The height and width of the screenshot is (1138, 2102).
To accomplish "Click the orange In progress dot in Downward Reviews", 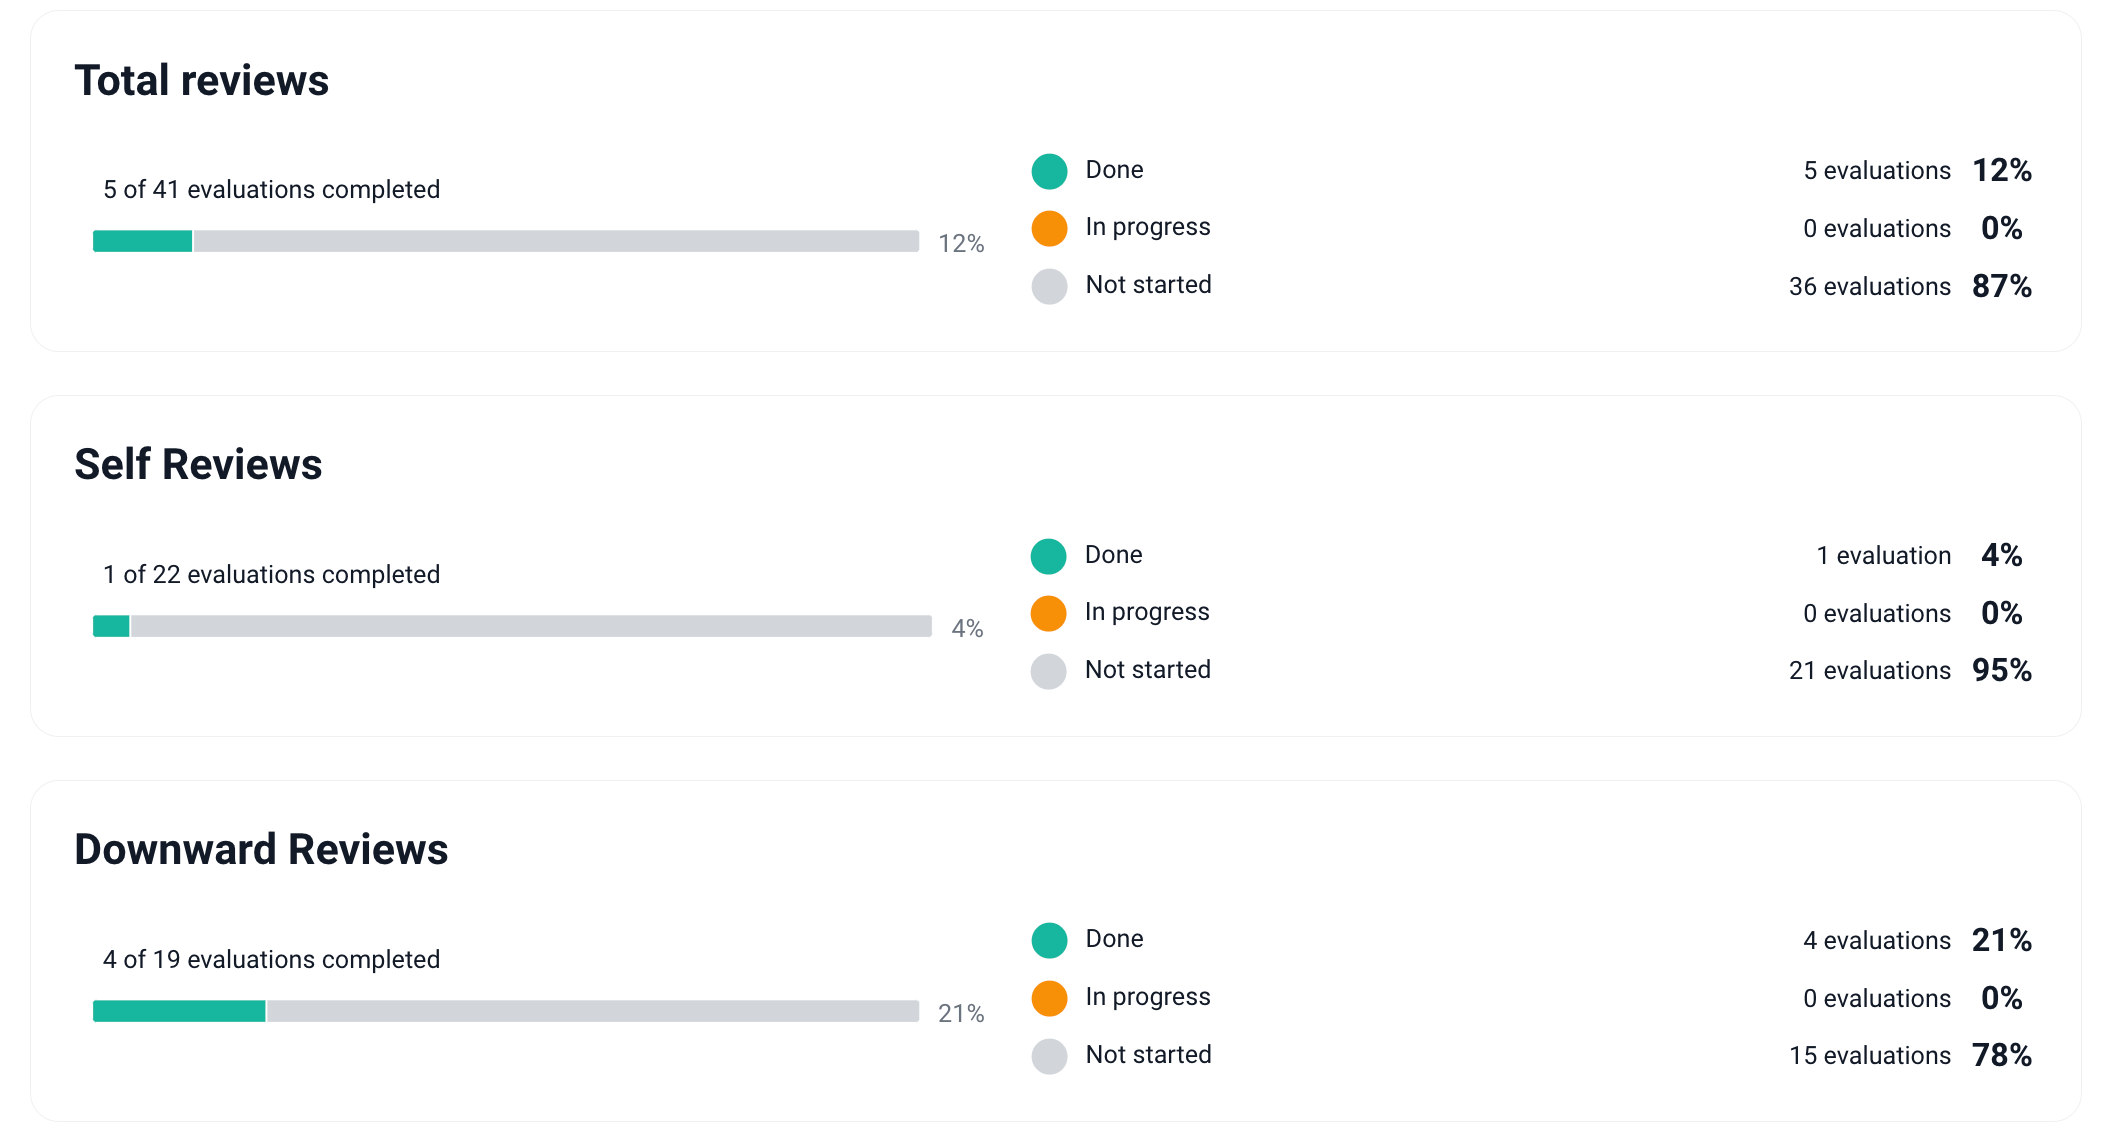I will 1049,998.
